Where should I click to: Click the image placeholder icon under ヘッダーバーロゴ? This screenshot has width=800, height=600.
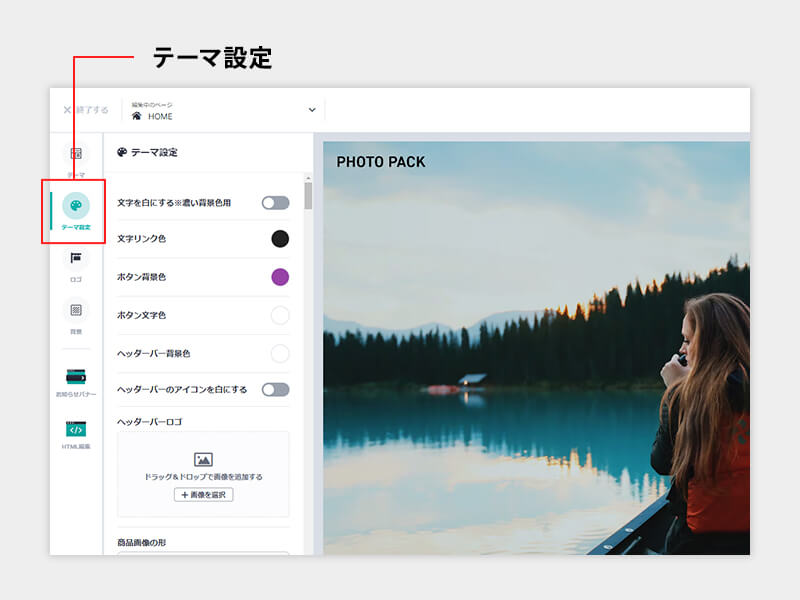coord(203,459)
